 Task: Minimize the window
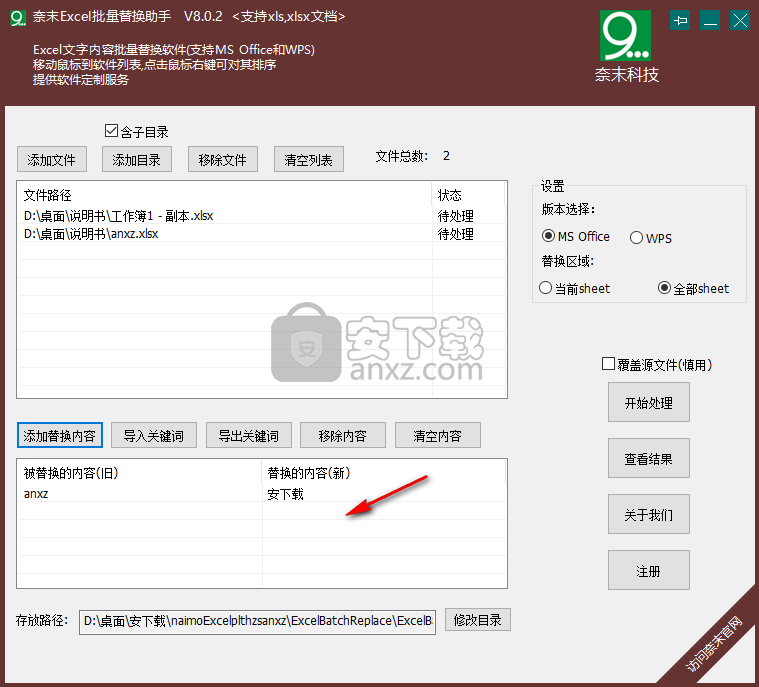coord(710,21)
